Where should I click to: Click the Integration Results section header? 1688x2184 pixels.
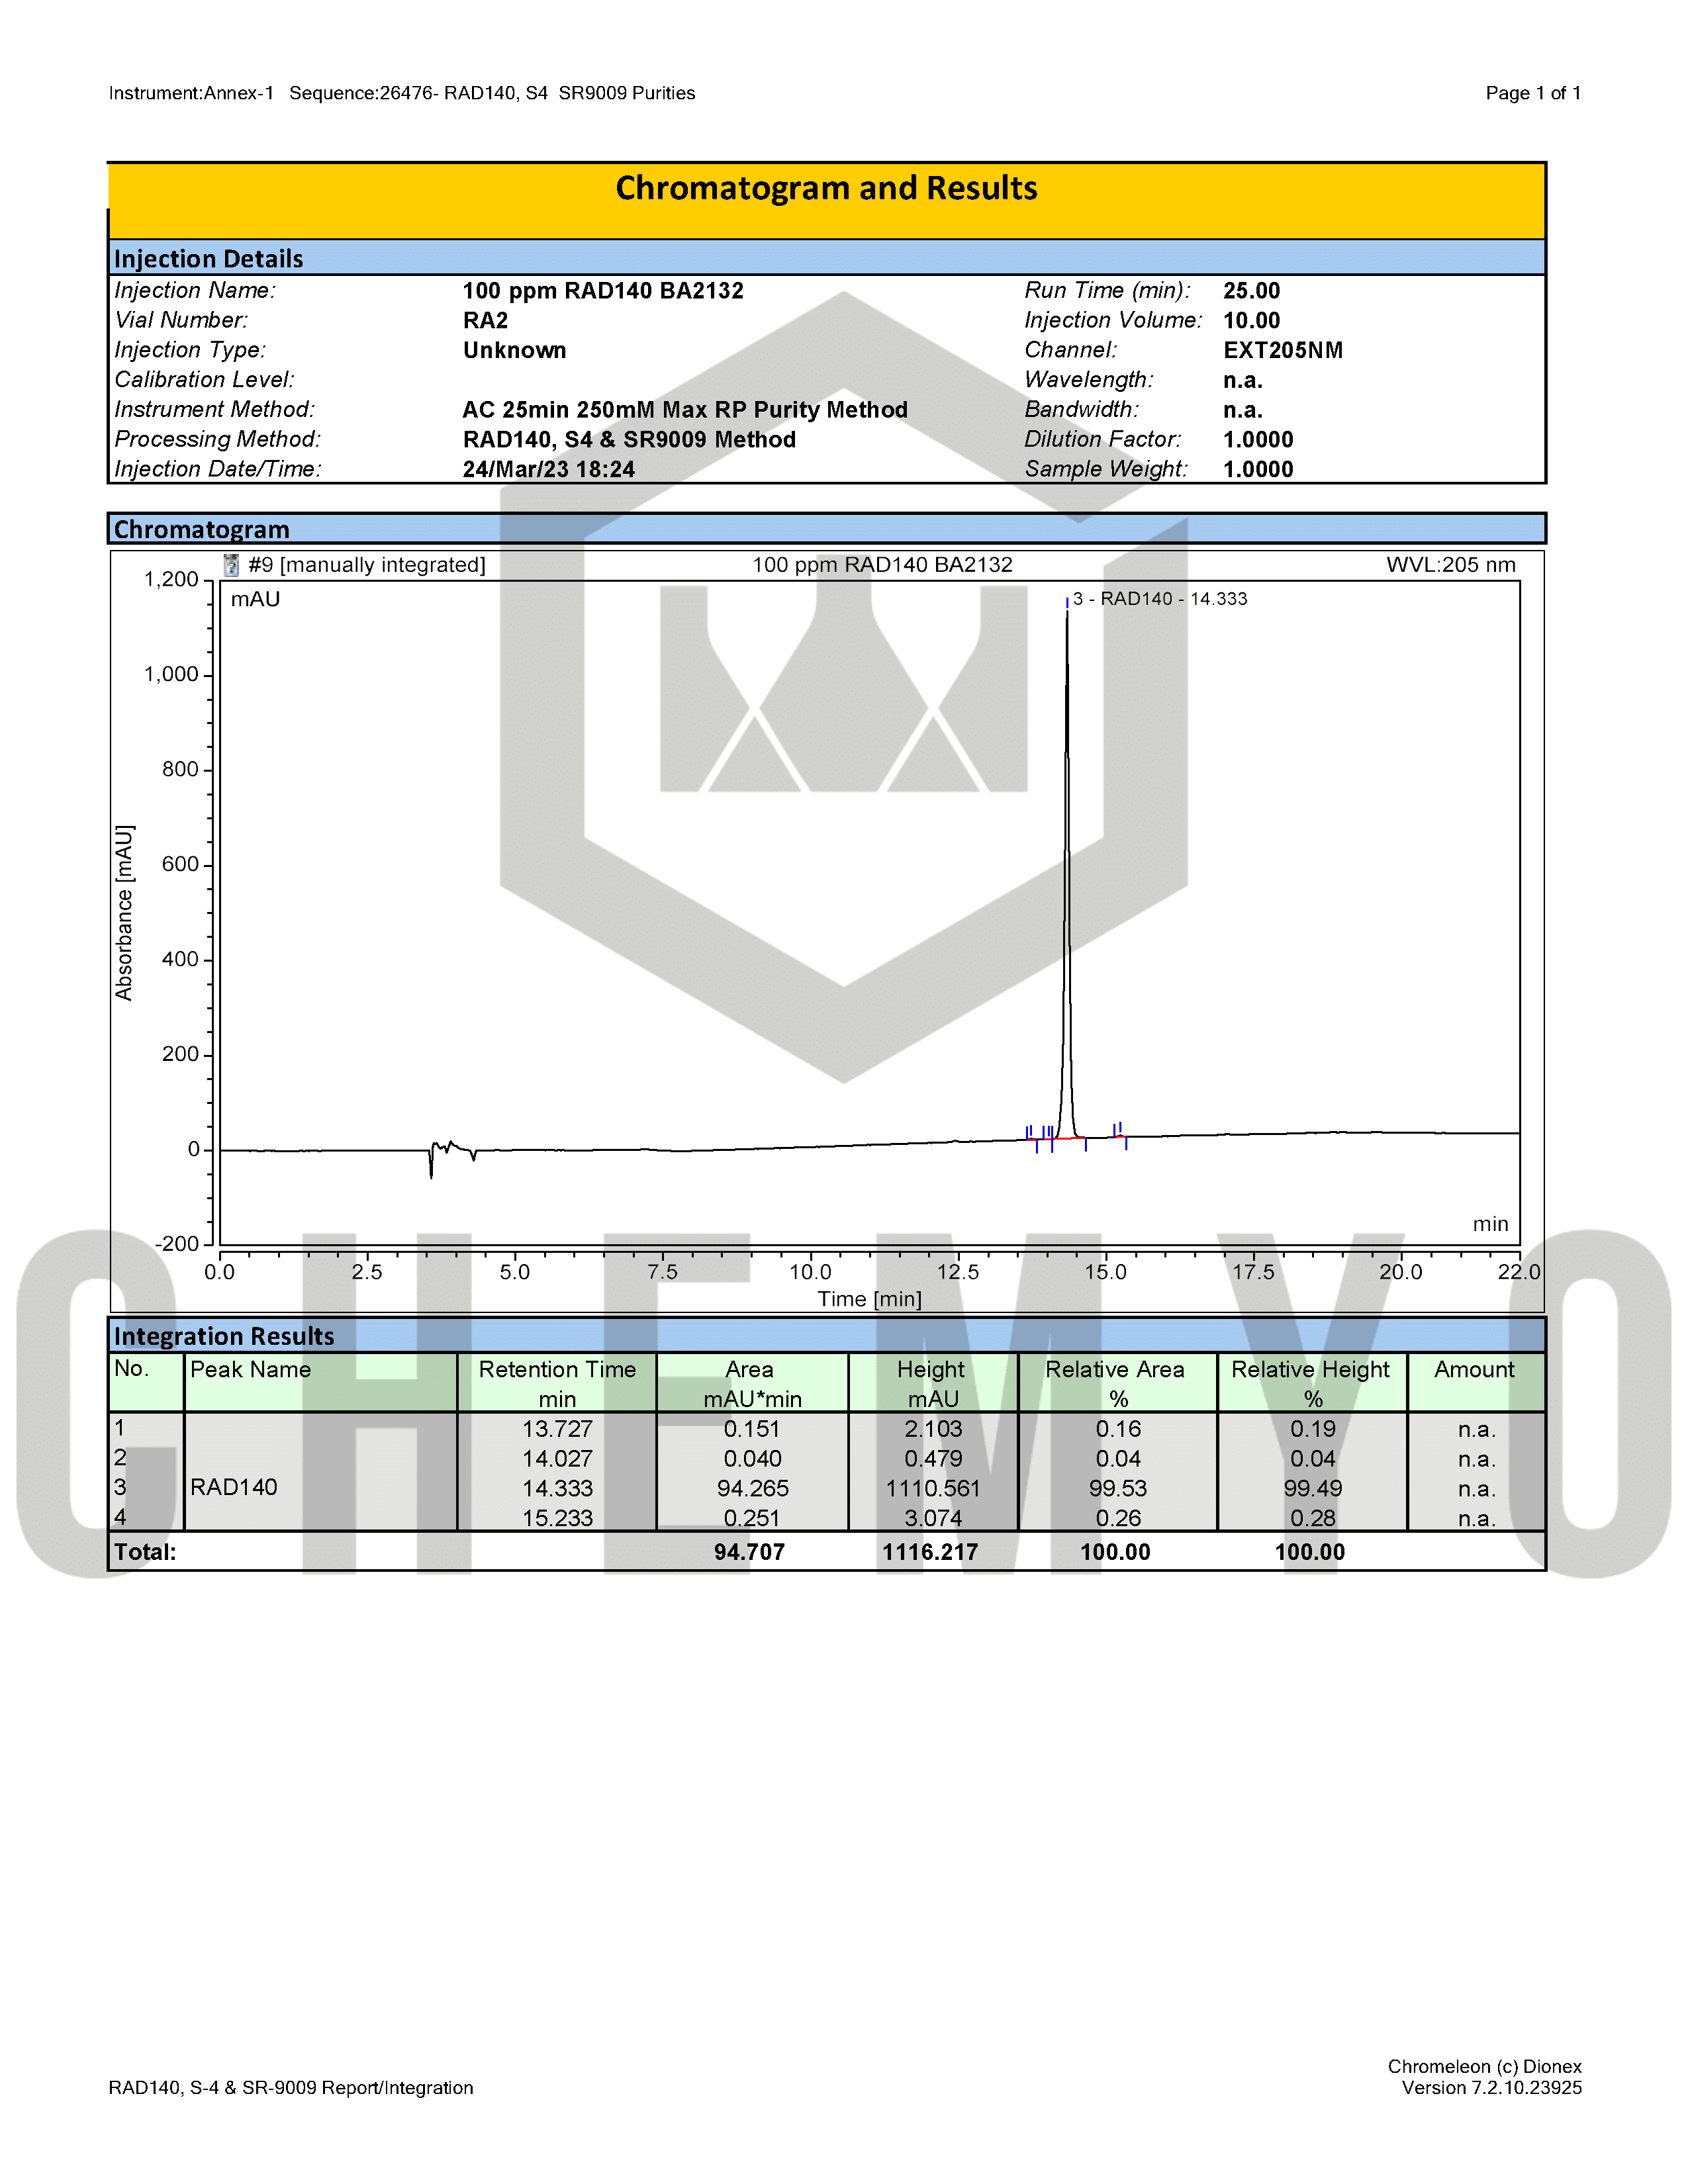point(224,1336)
